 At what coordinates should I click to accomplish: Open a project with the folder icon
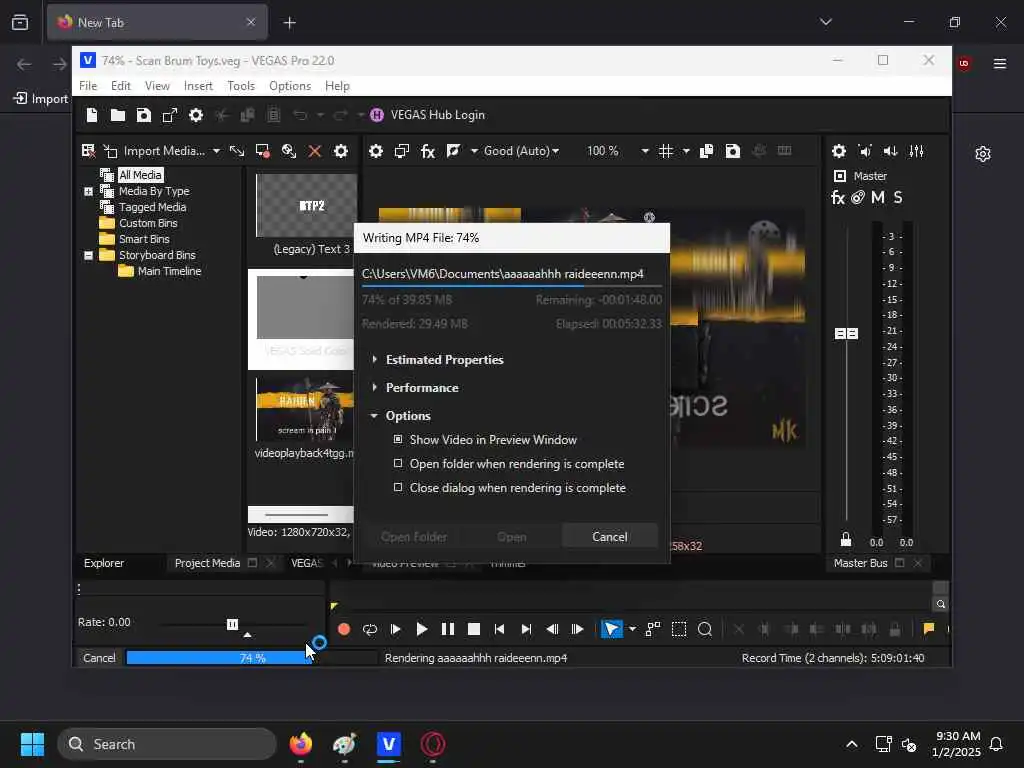pyautogui.click(x=118, y=115)
